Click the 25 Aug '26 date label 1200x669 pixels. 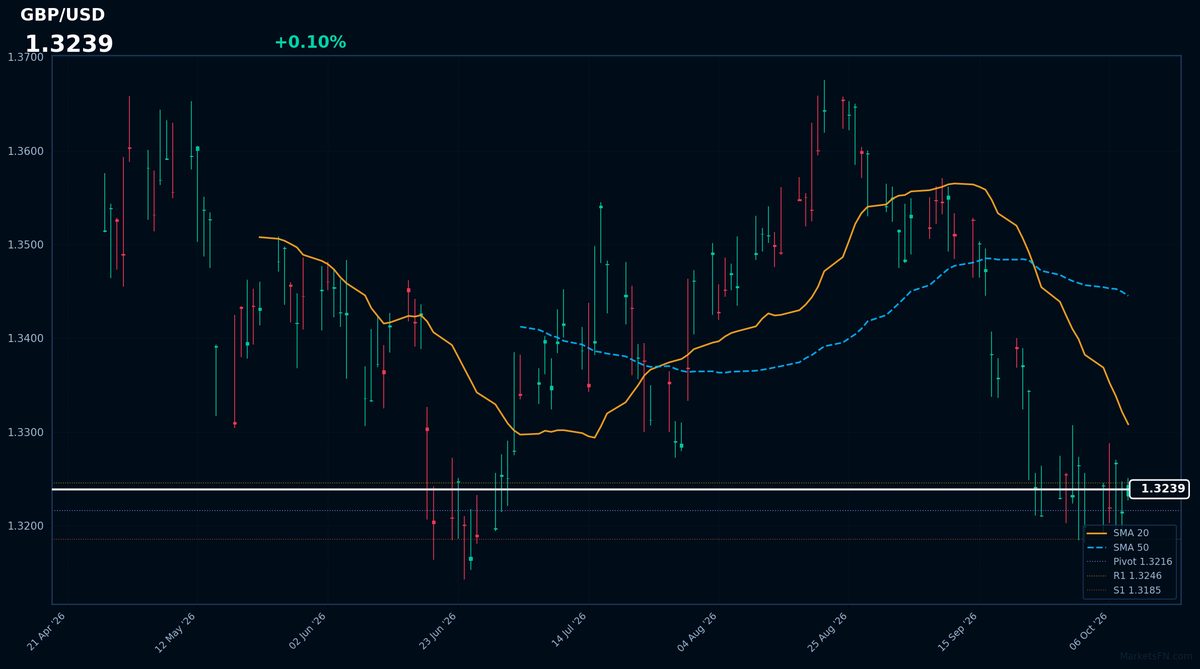(x=827, y=632)
